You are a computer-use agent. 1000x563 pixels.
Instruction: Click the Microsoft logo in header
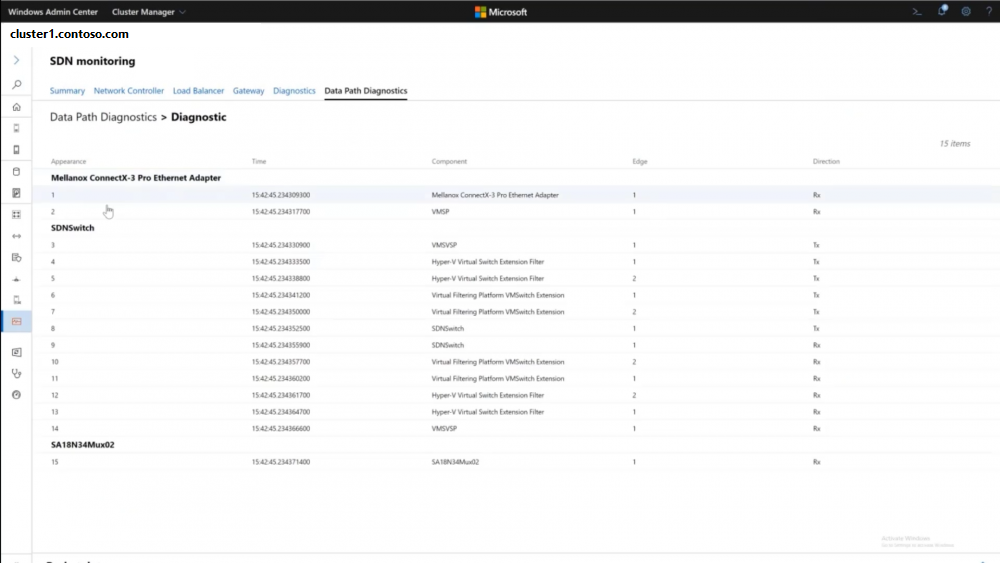[501, 11]
